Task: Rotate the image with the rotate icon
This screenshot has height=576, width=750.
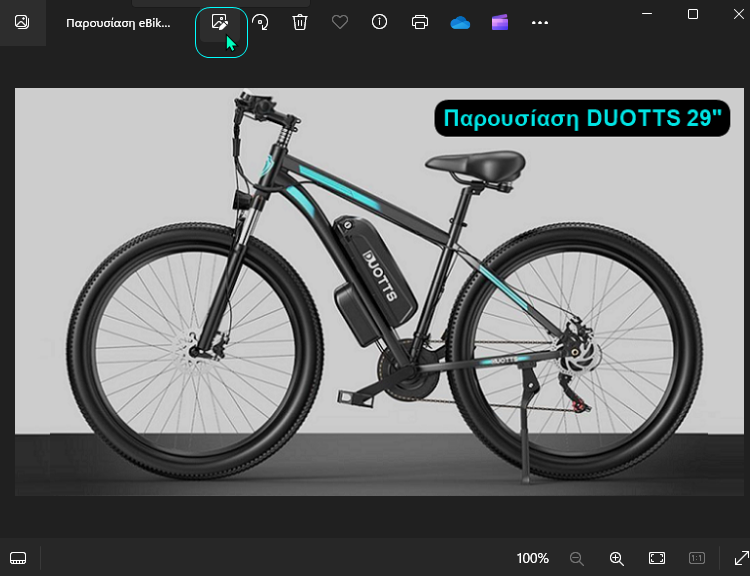Action: [x=260, y=22]
